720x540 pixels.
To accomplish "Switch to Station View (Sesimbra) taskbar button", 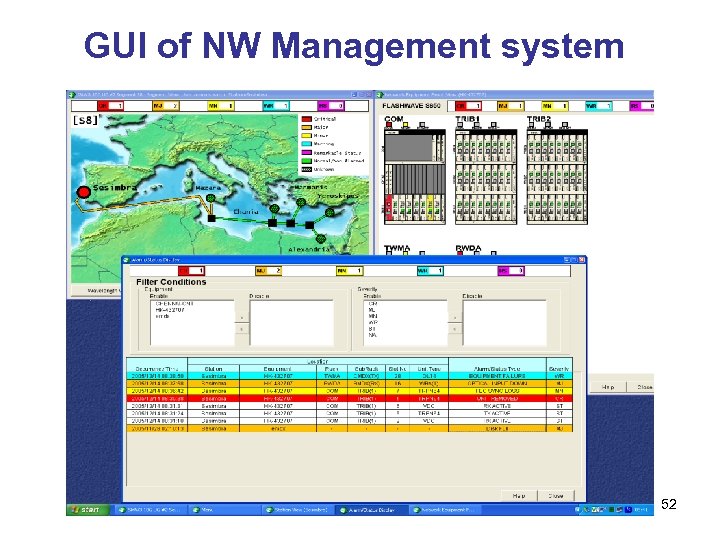I will click(297, 510).
